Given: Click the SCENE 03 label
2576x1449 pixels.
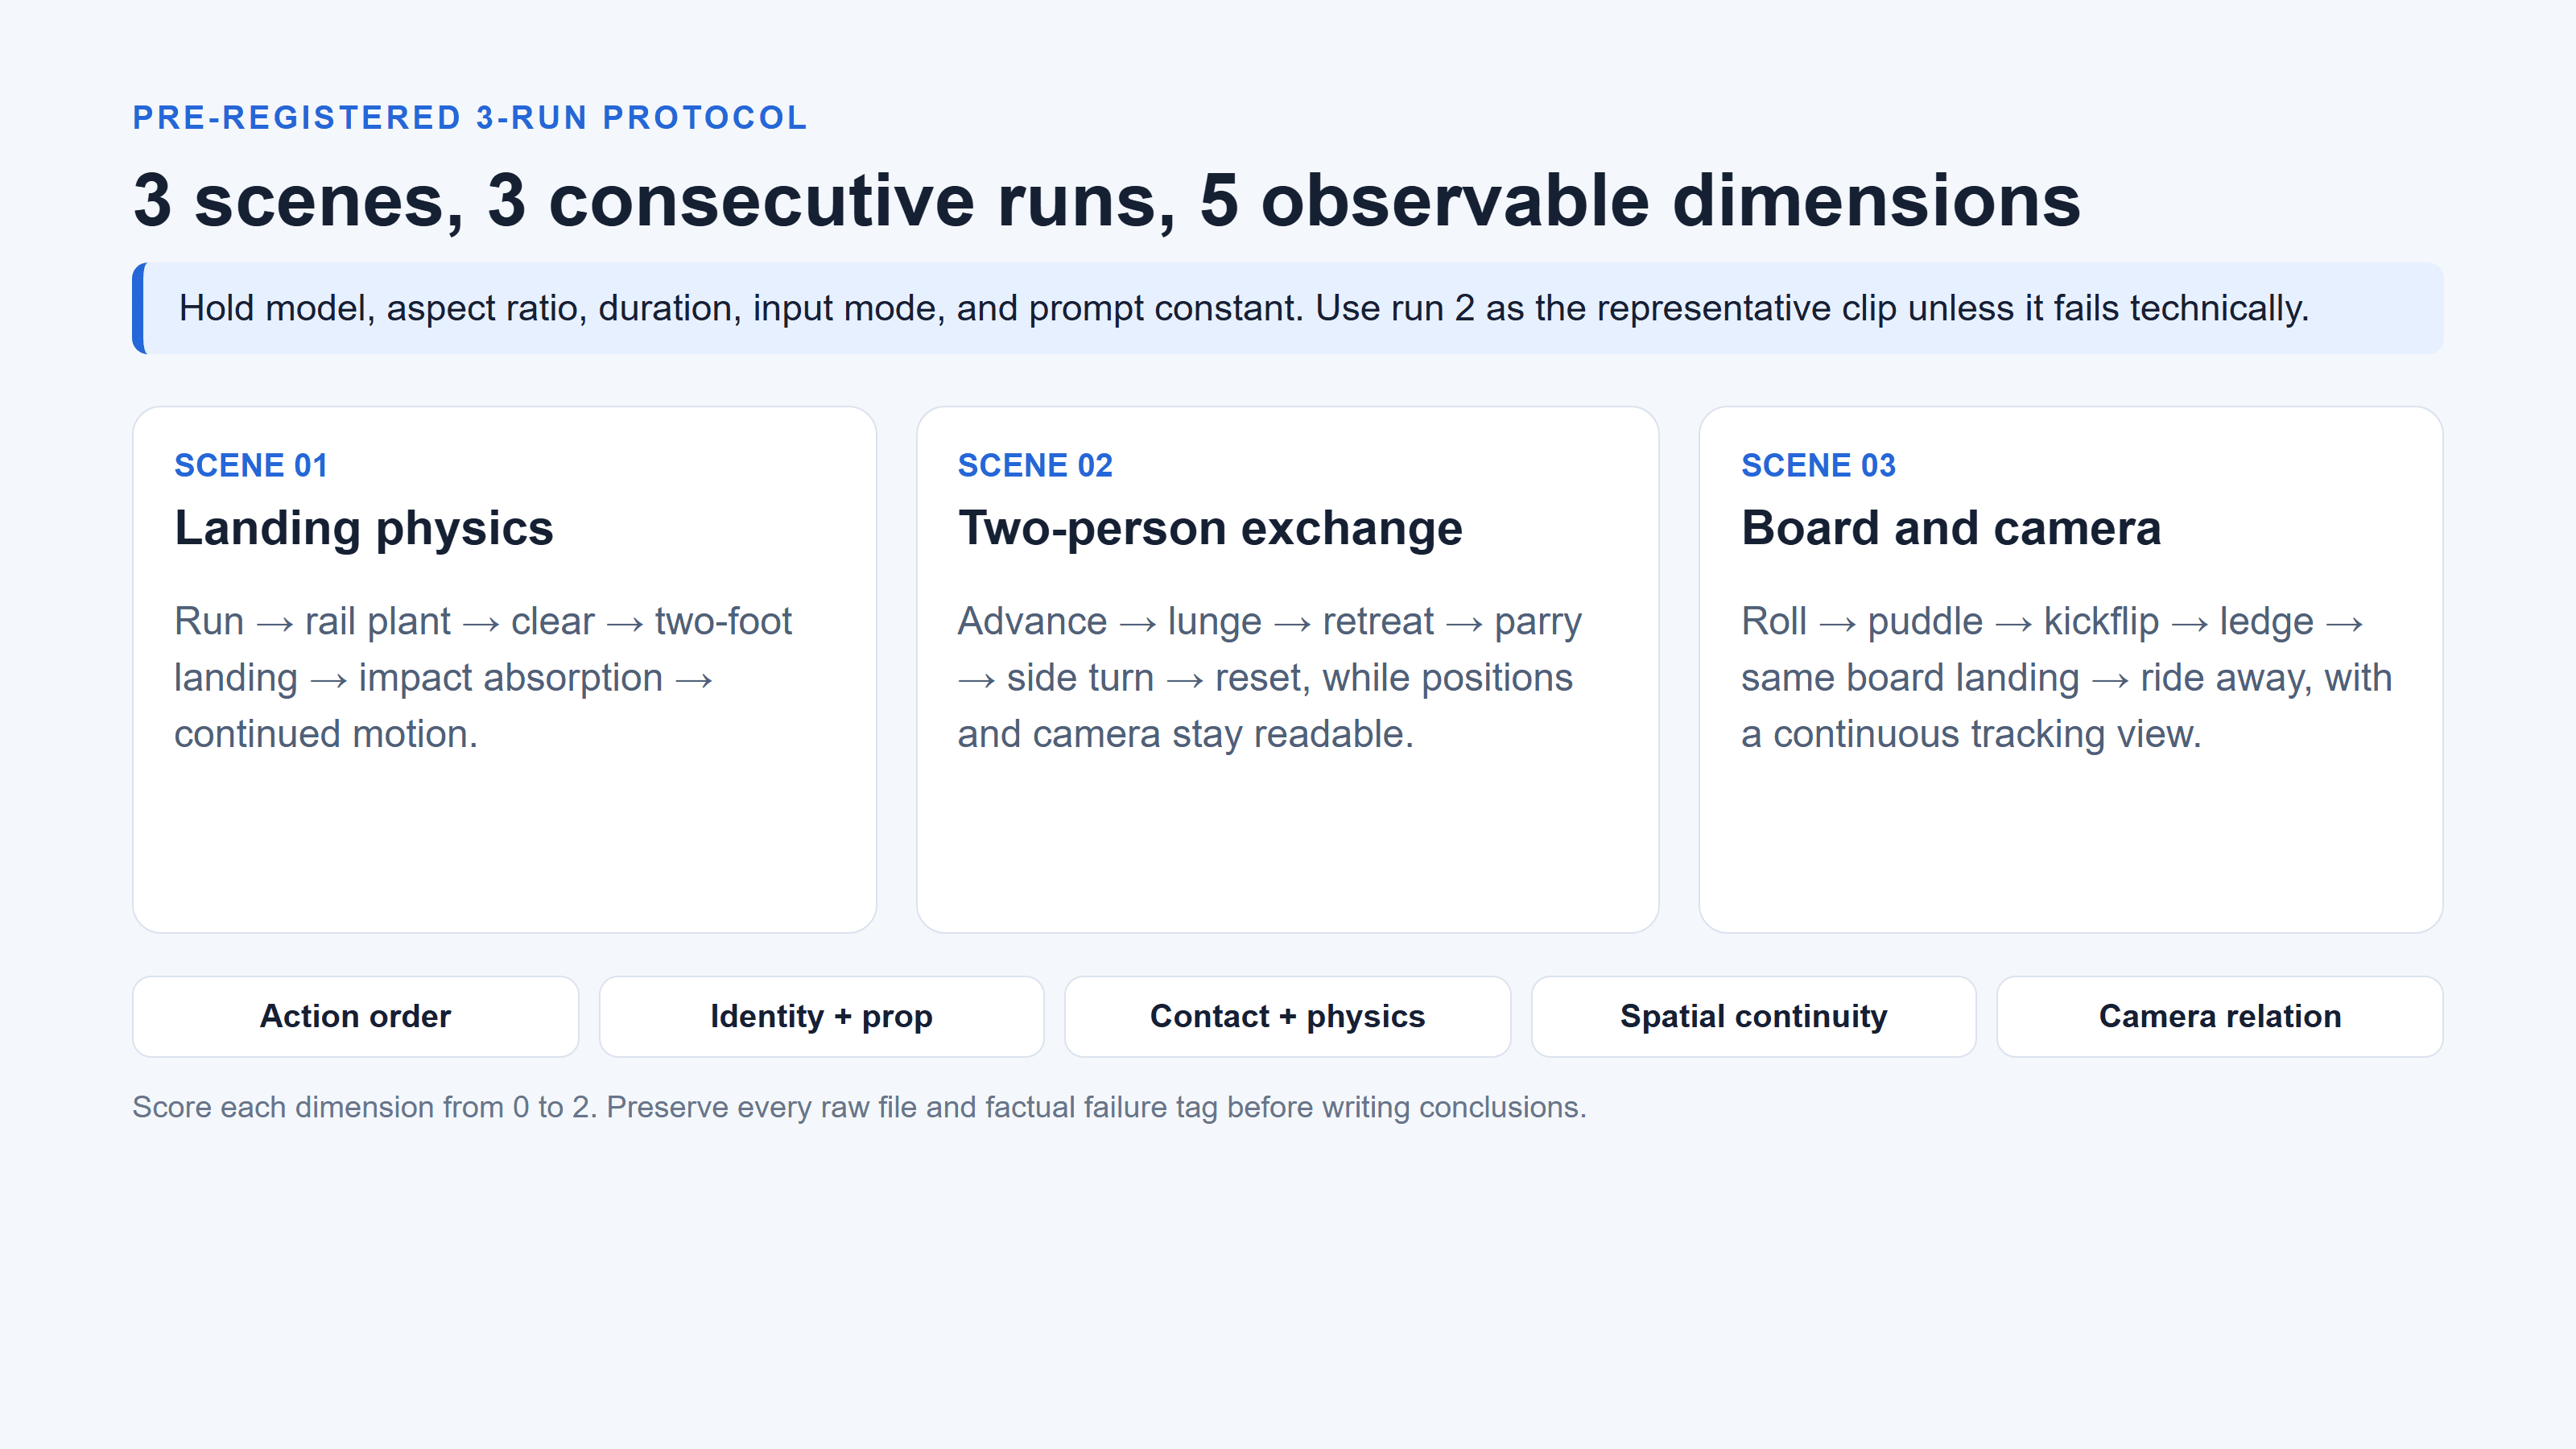Looking at the screenshot, I should (1818, 465).
